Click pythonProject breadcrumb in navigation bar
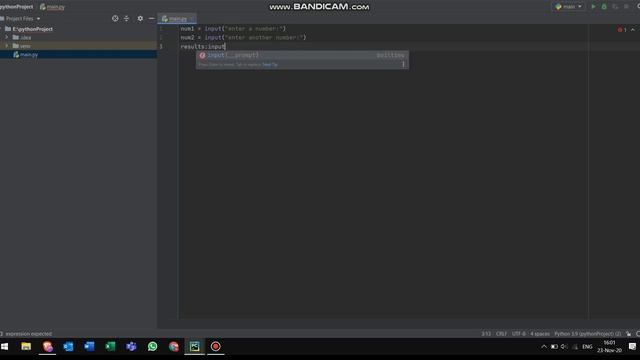The width and height of the screenshot is (640, 360). [x=16, y=7]
